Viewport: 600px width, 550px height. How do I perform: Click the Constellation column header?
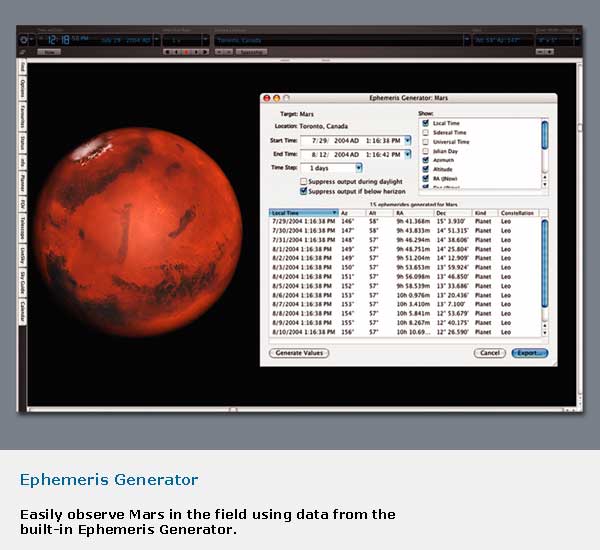click(518, 213)
